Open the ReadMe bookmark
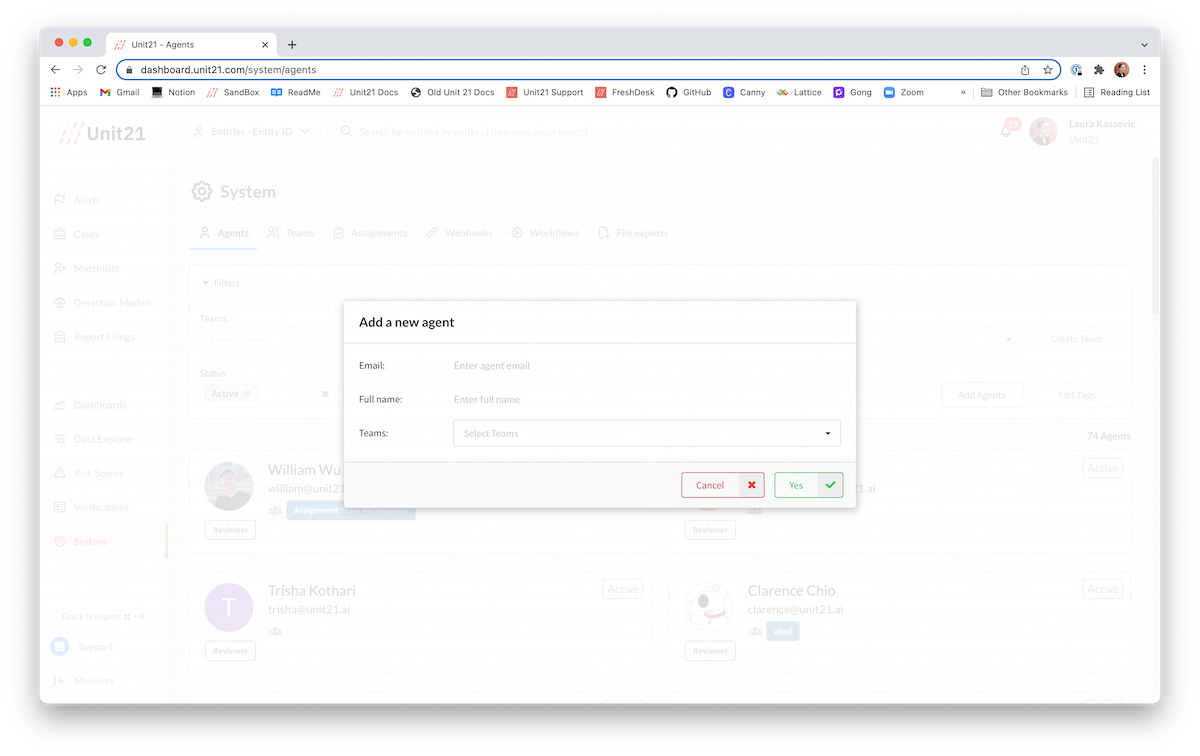 pos(296,92)
